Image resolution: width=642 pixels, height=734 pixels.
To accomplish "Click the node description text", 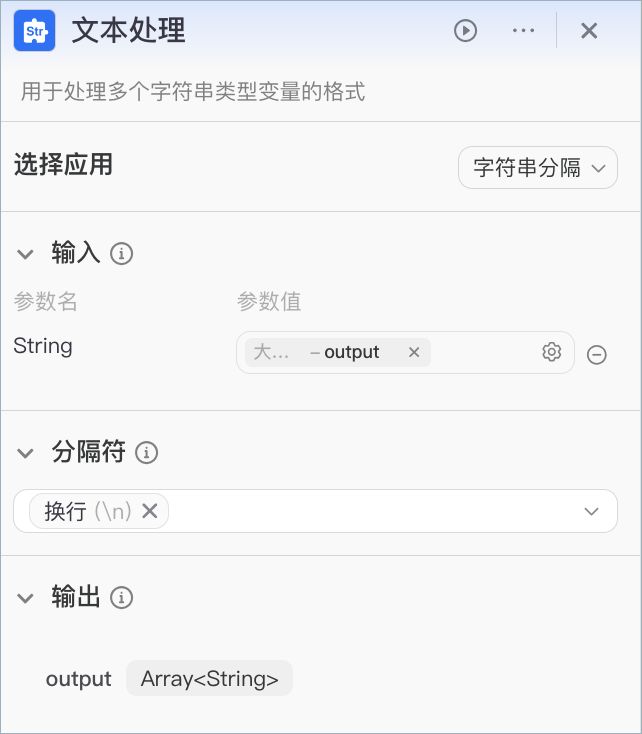I will [192, 91].
